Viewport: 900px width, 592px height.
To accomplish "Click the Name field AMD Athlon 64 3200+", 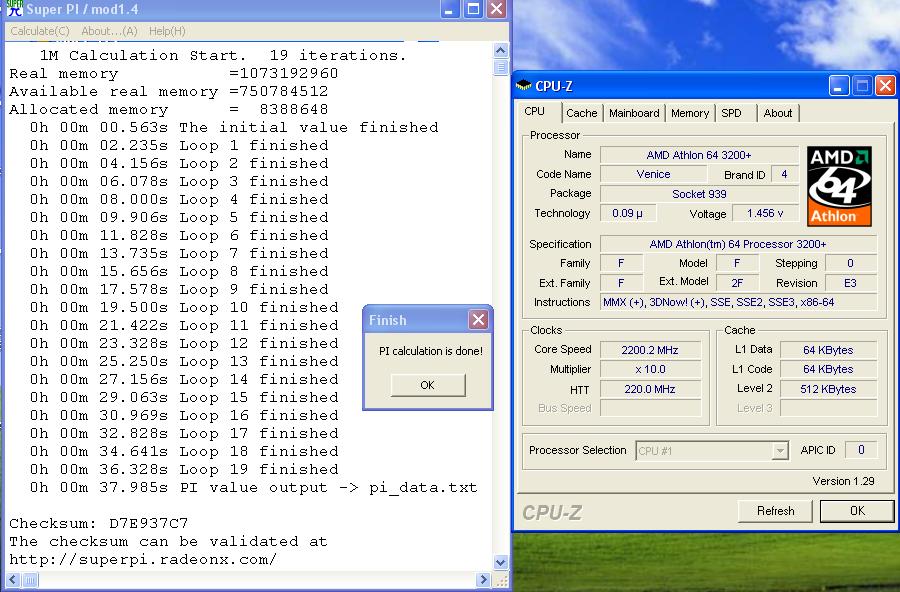I will [x=699, y=155].
